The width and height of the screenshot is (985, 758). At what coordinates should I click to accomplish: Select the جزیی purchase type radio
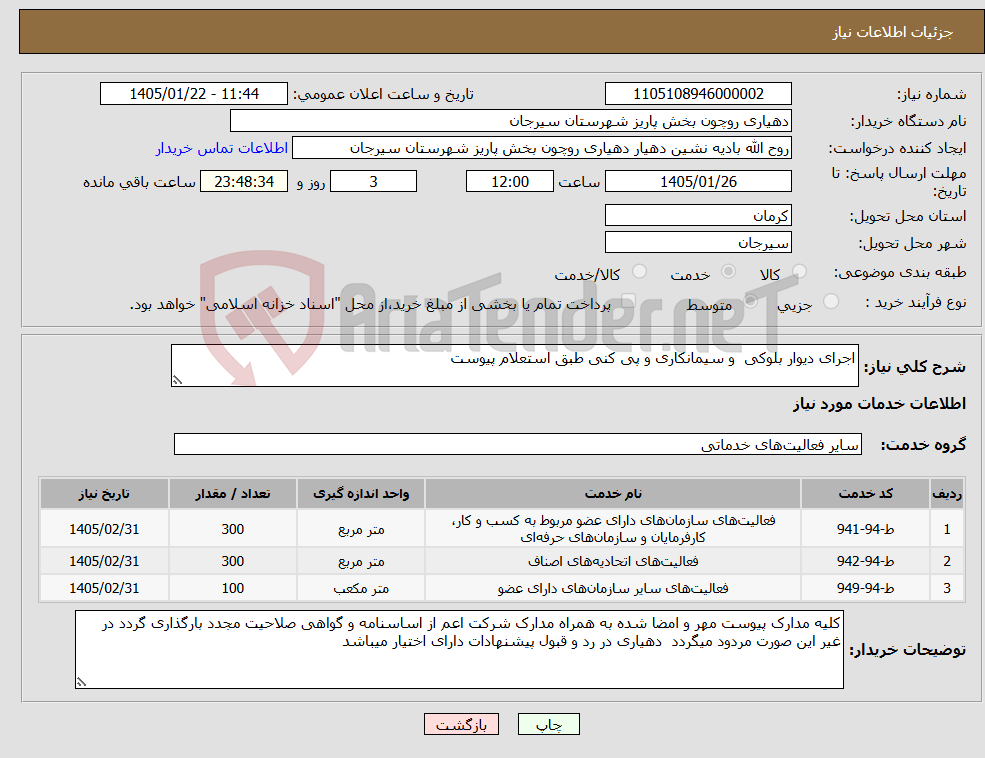click(x=830, y=301)
